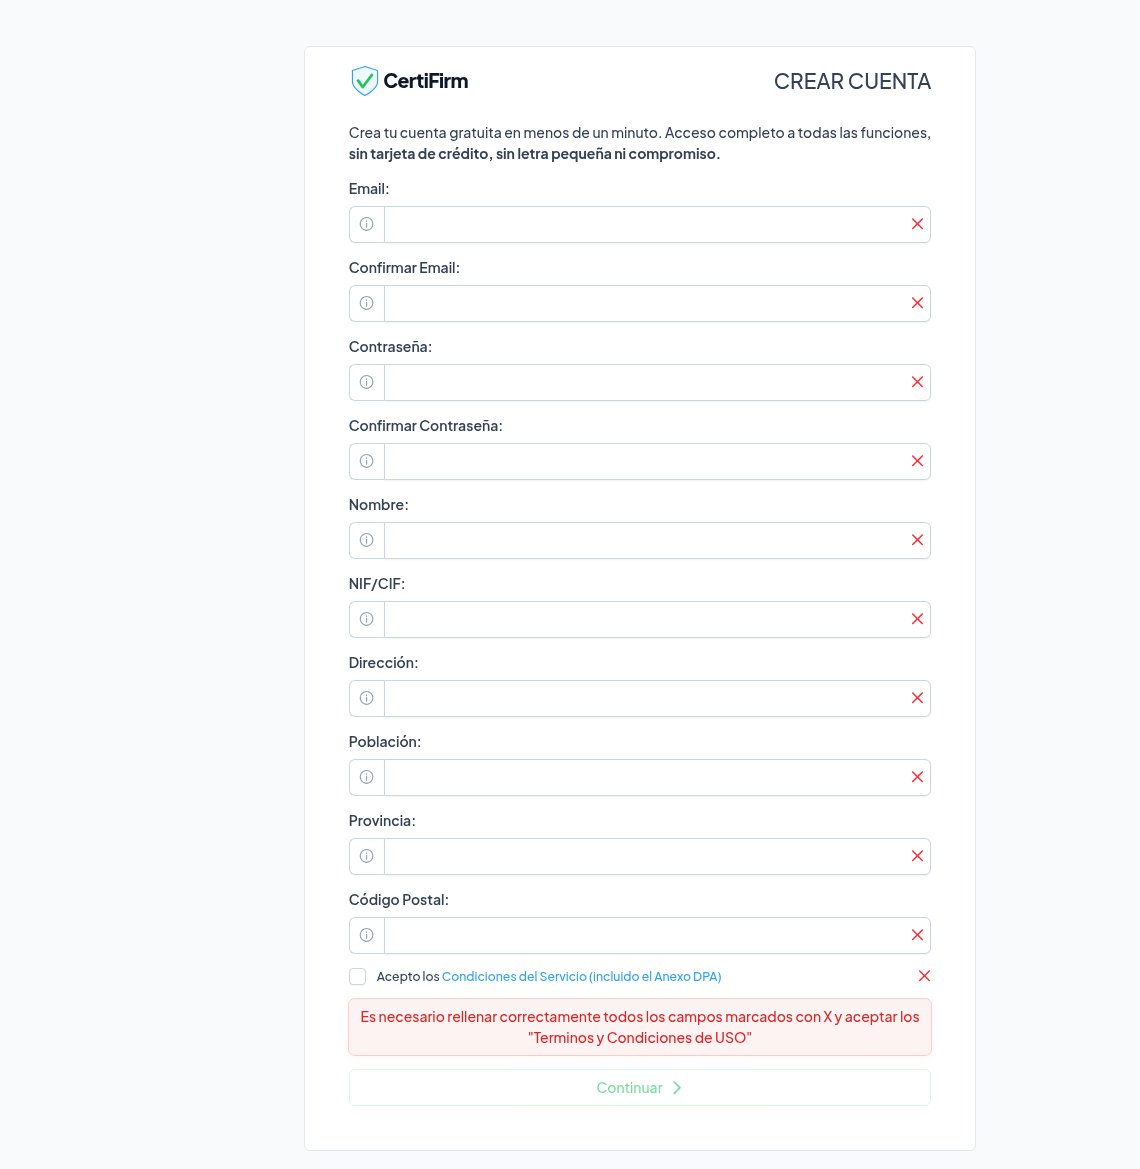Viewport: 1140px width, 1169px height.
Task: Click info icon beside Código Postal field
Action: point(367,935)
